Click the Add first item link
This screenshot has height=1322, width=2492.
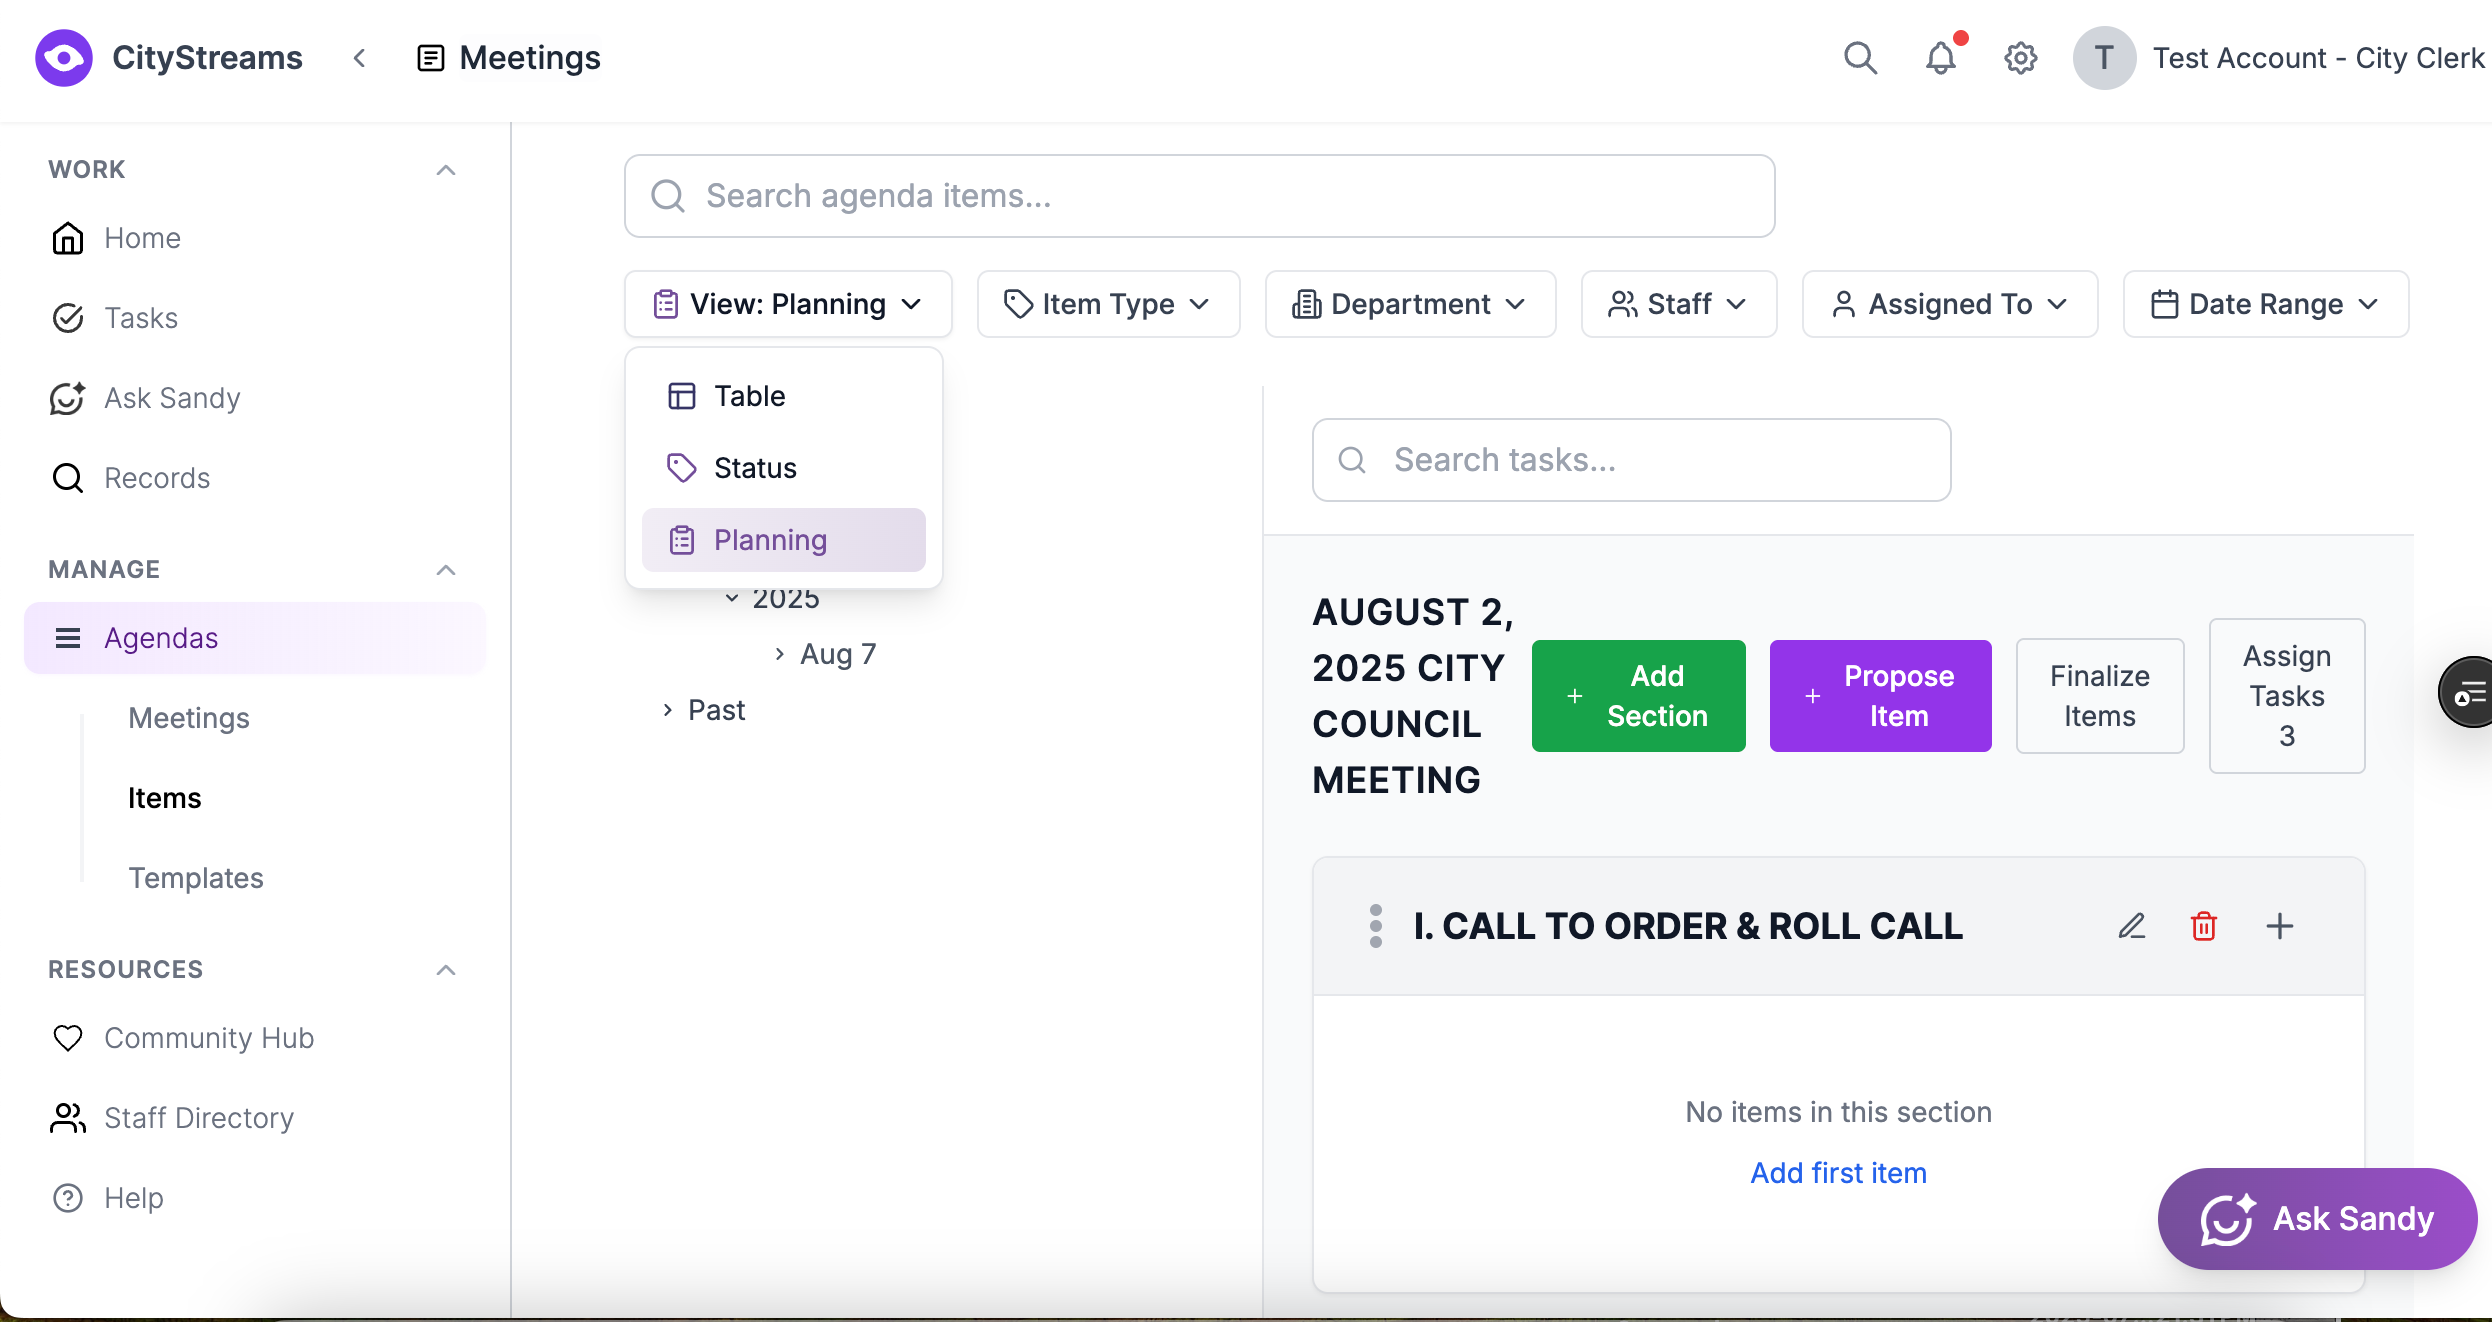tap(1838, 1173)
